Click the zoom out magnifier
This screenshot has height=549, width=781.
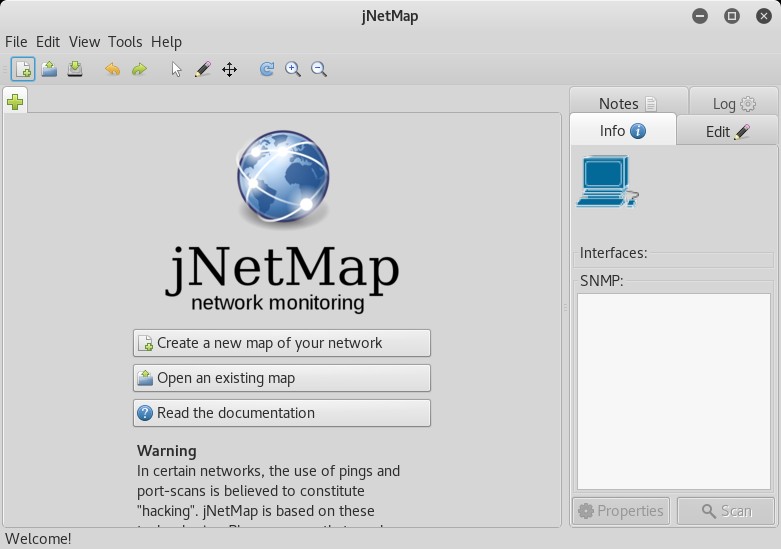pos(319,69)
